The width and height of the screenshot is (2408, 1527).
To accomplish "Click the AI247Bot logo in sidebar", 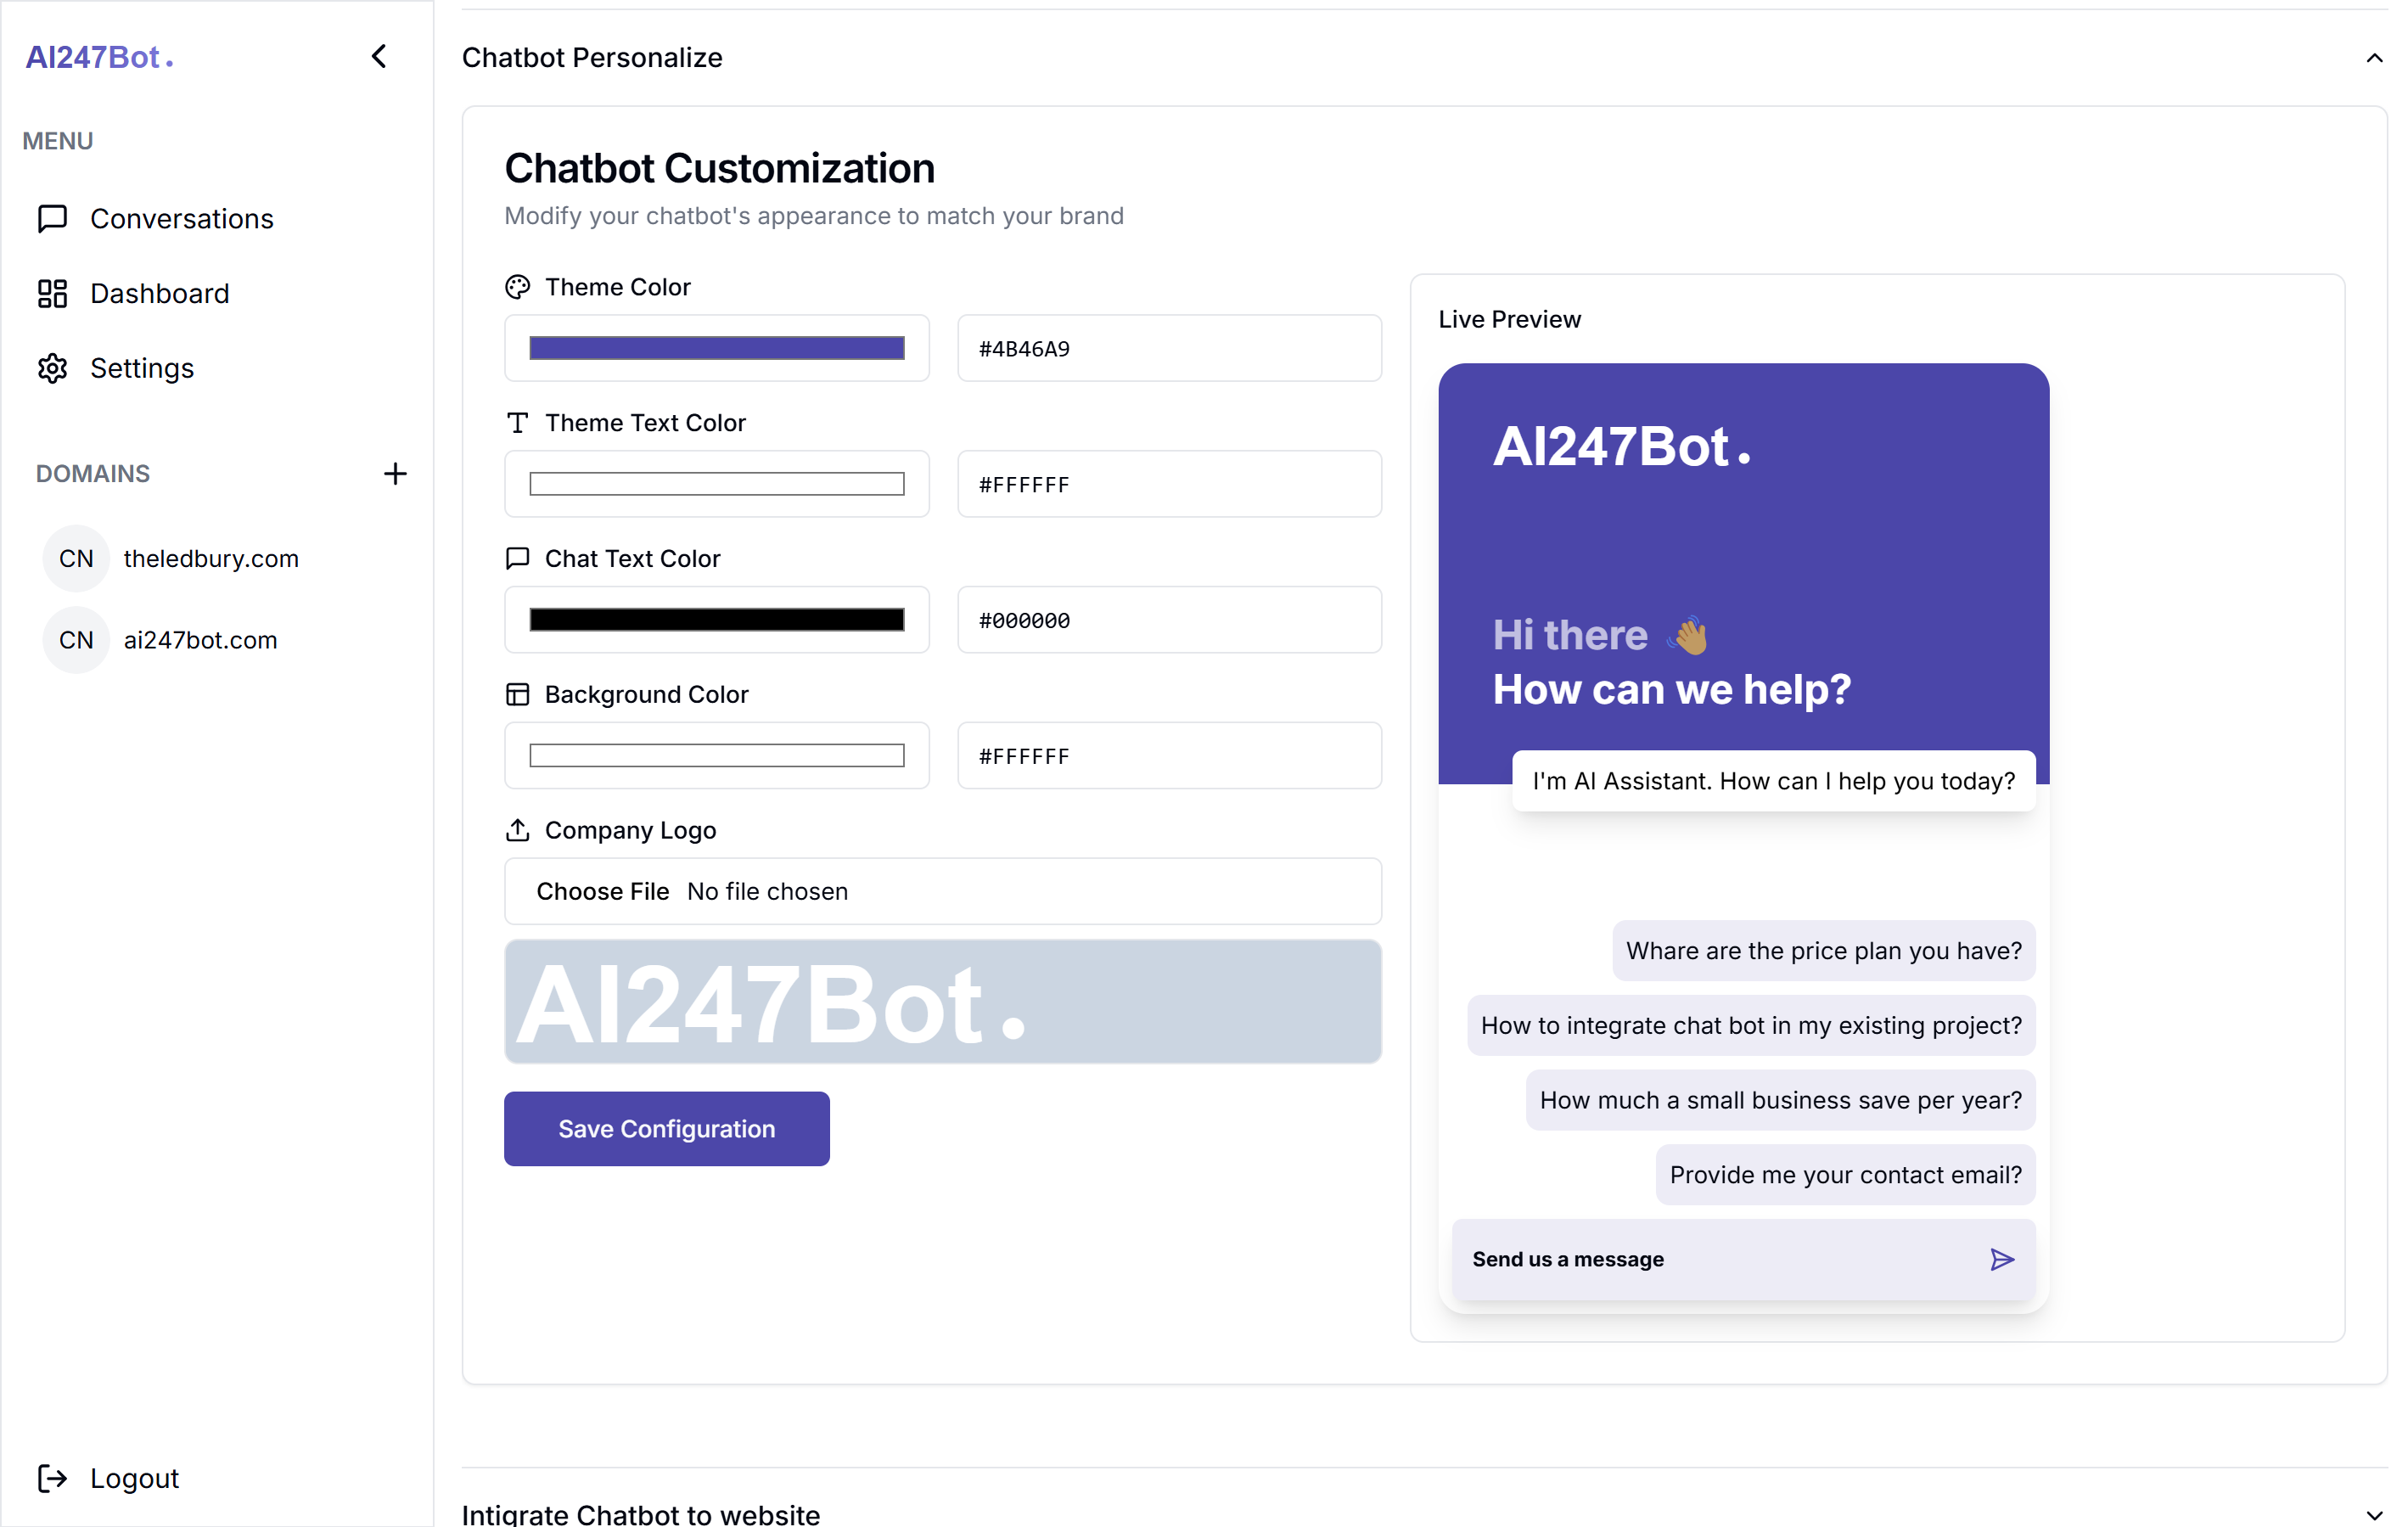I will [99, 58].
